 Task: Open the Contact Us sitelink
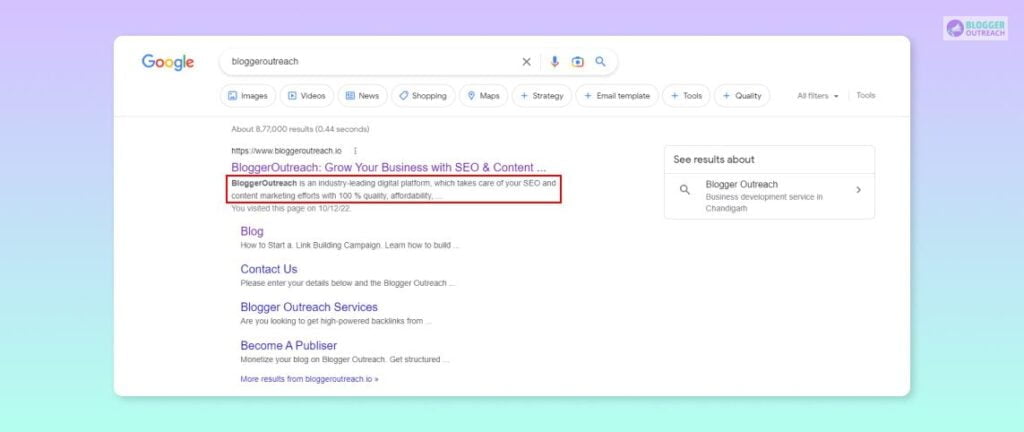(x=268, y=269)
